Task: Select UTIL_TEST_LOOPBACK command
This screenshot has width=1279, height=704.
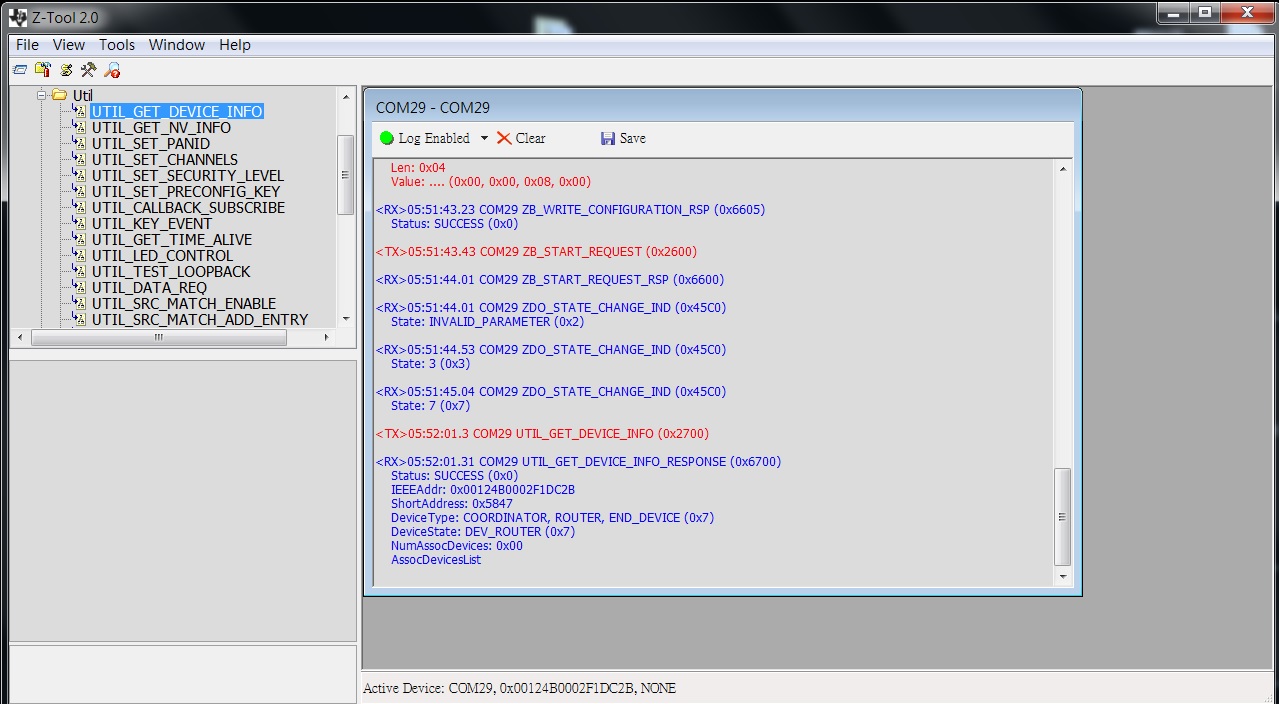Action: 171,271
